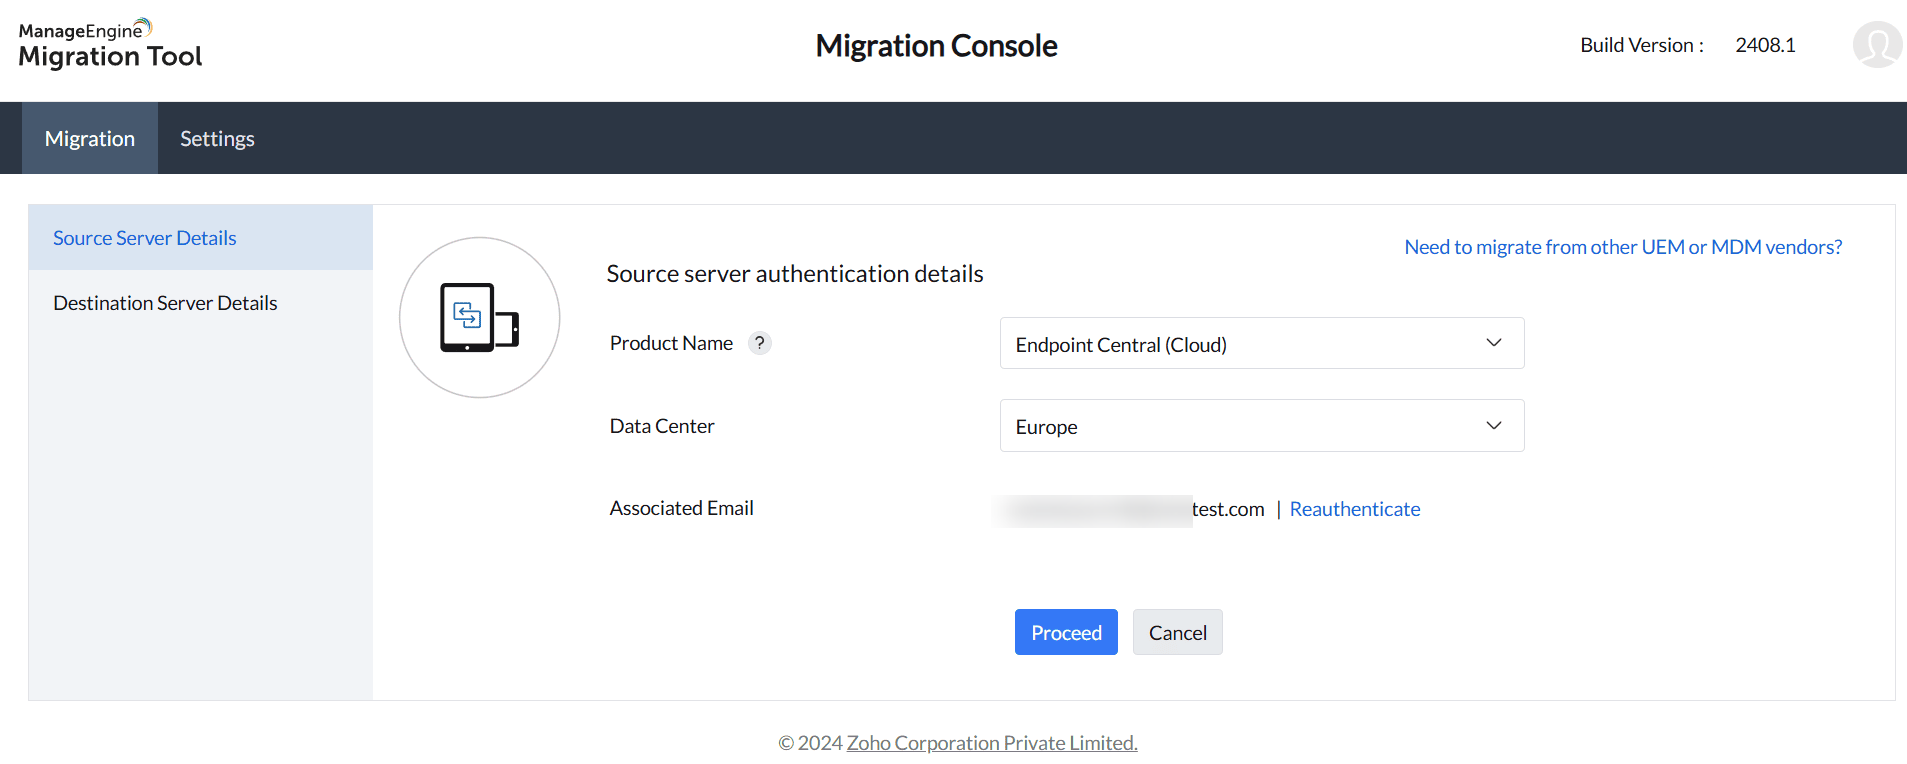Click the Reauthenticate link
Viewport: 1907px width, 764px height.
click(x=1354, y=509)
